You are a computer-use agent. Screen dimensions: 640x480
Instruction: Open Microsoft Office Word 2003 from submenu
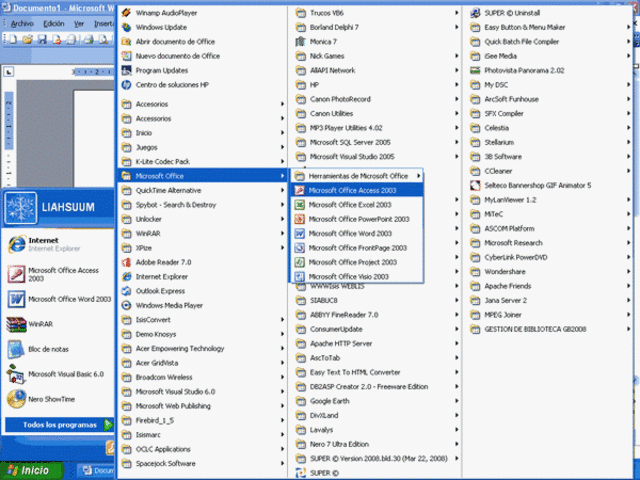pos(356,233)
